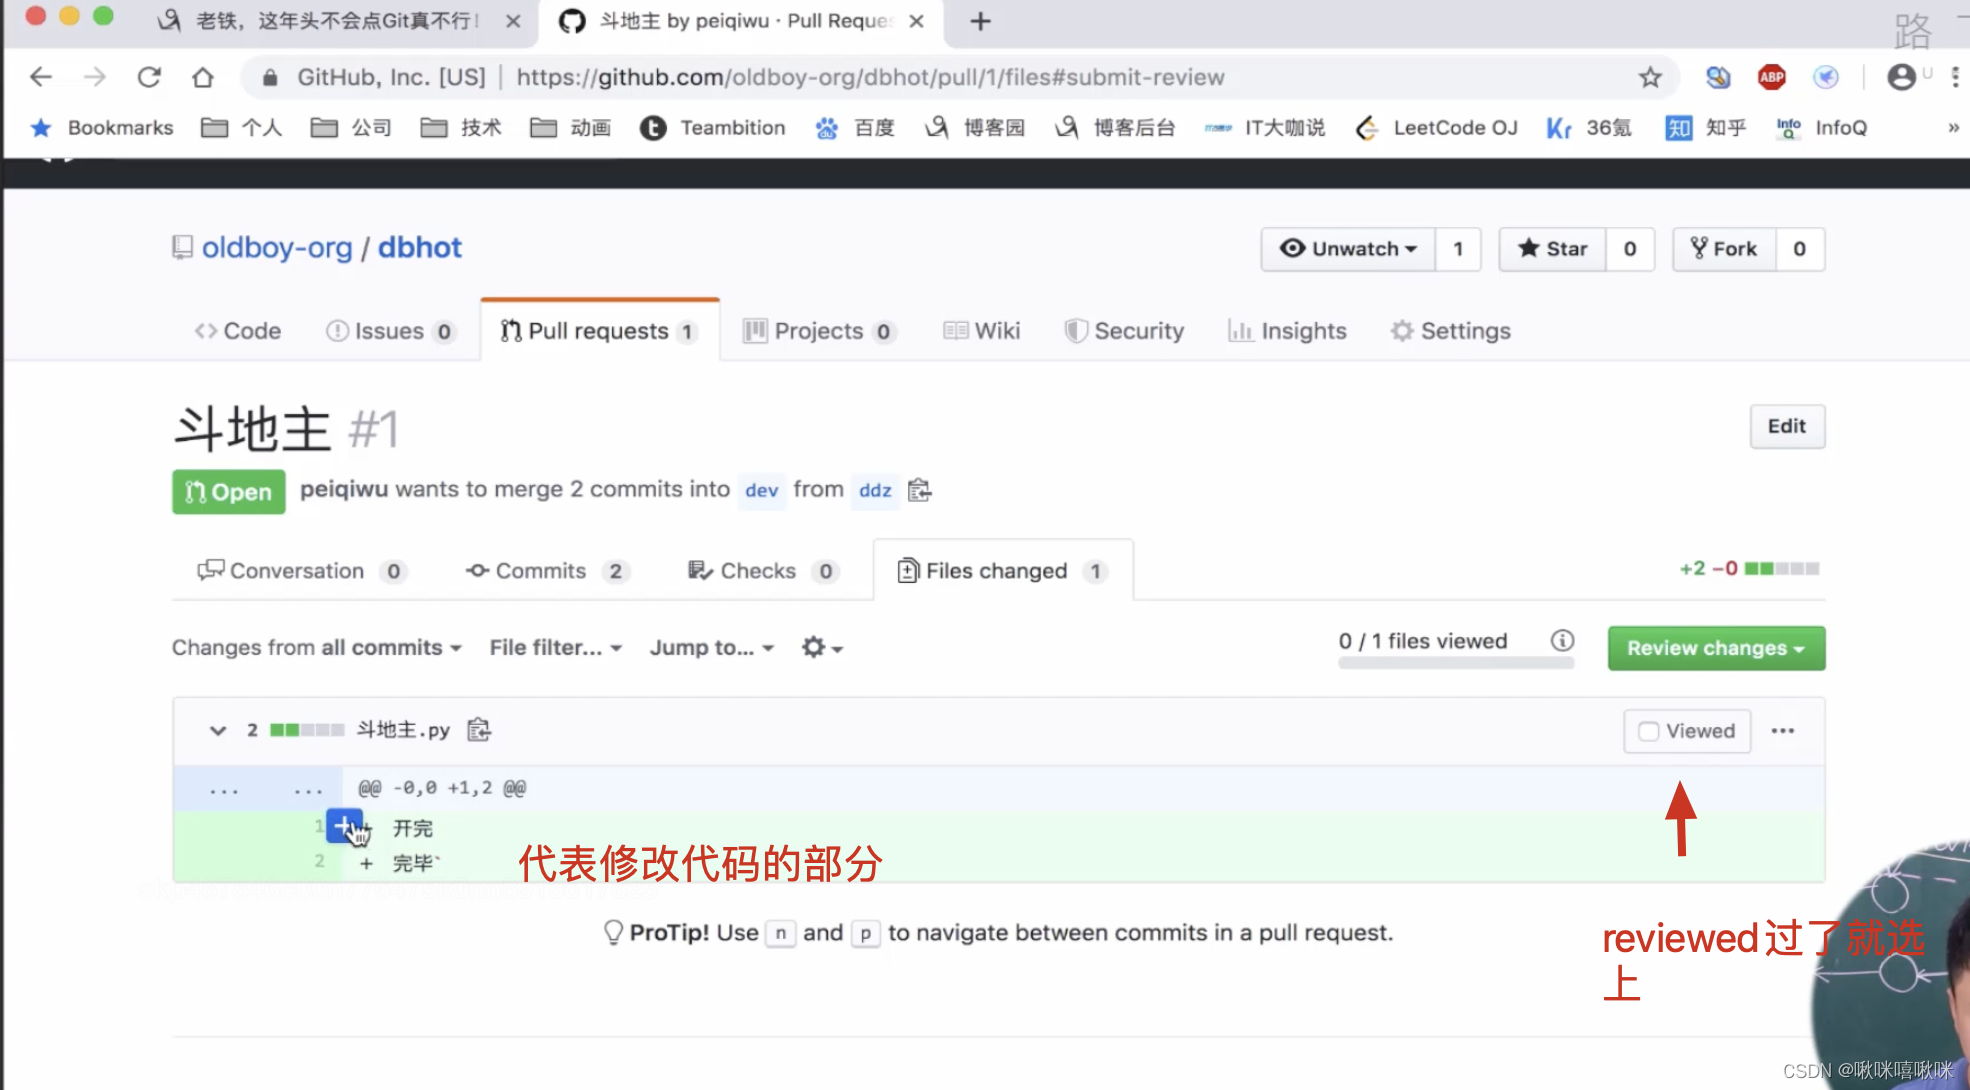Open the browser profile account icon
The width and height of the screenshot is (1970, 1090).
click(1901, 77)
